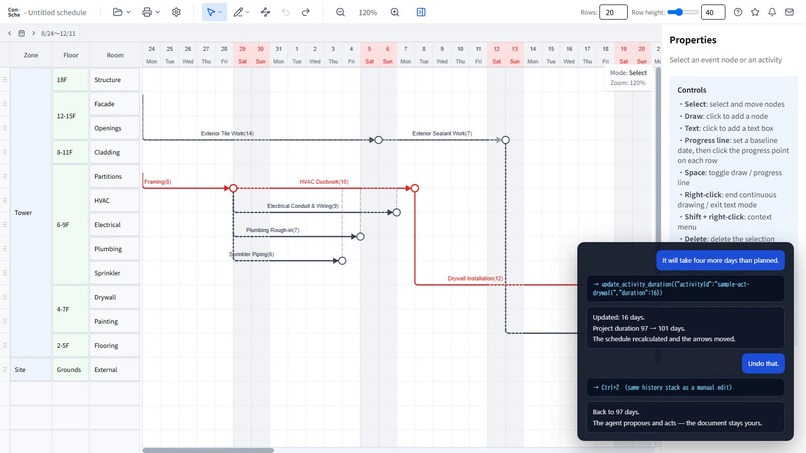Click the redo arrow

(306, 12)
